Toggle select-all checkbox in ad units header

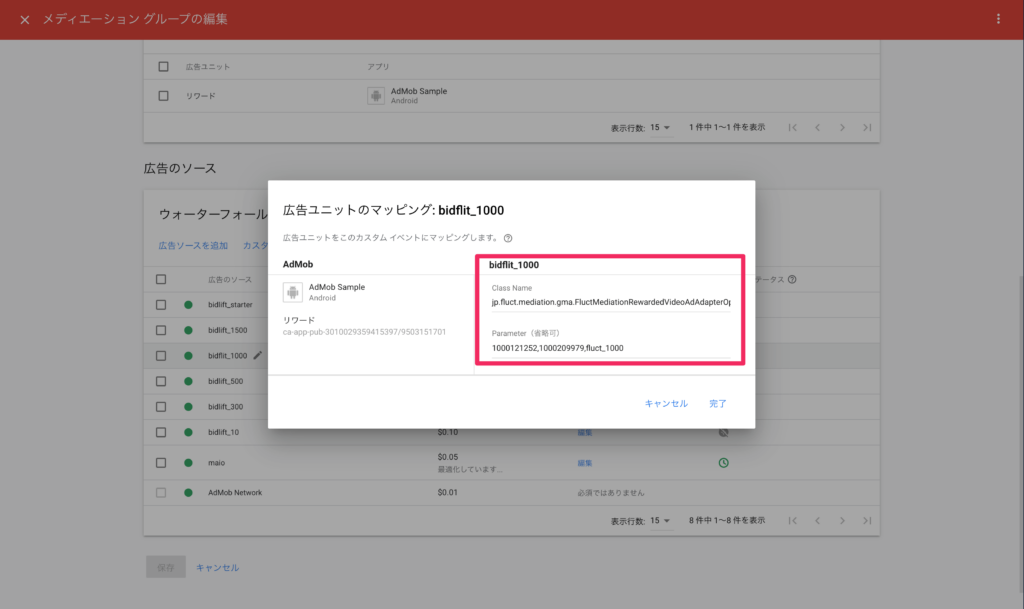(163, 67)
